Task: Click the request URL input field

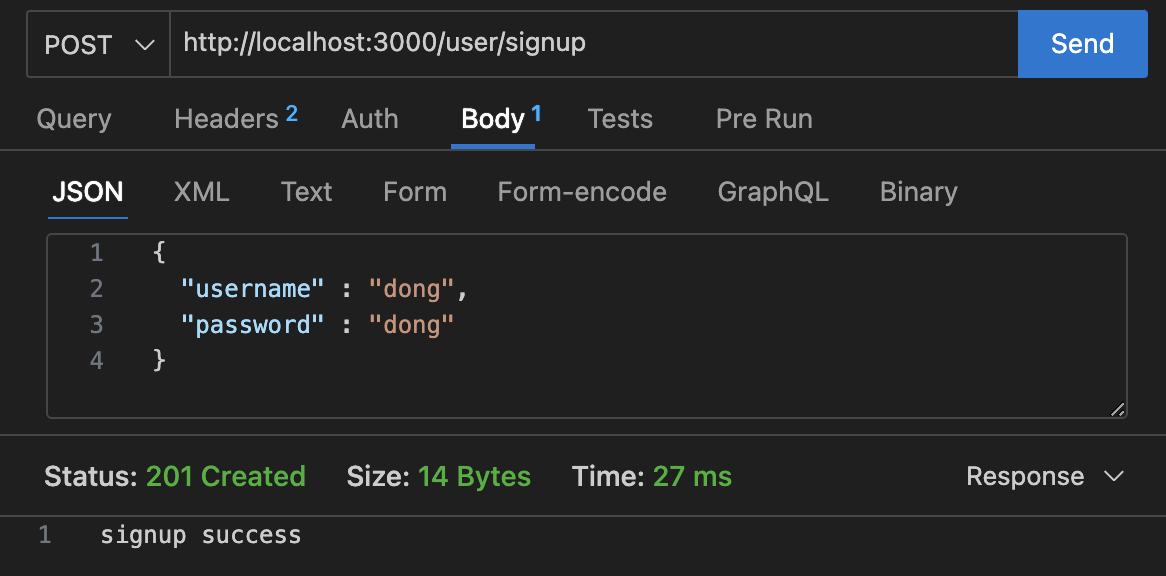Action: pos(593,45)
